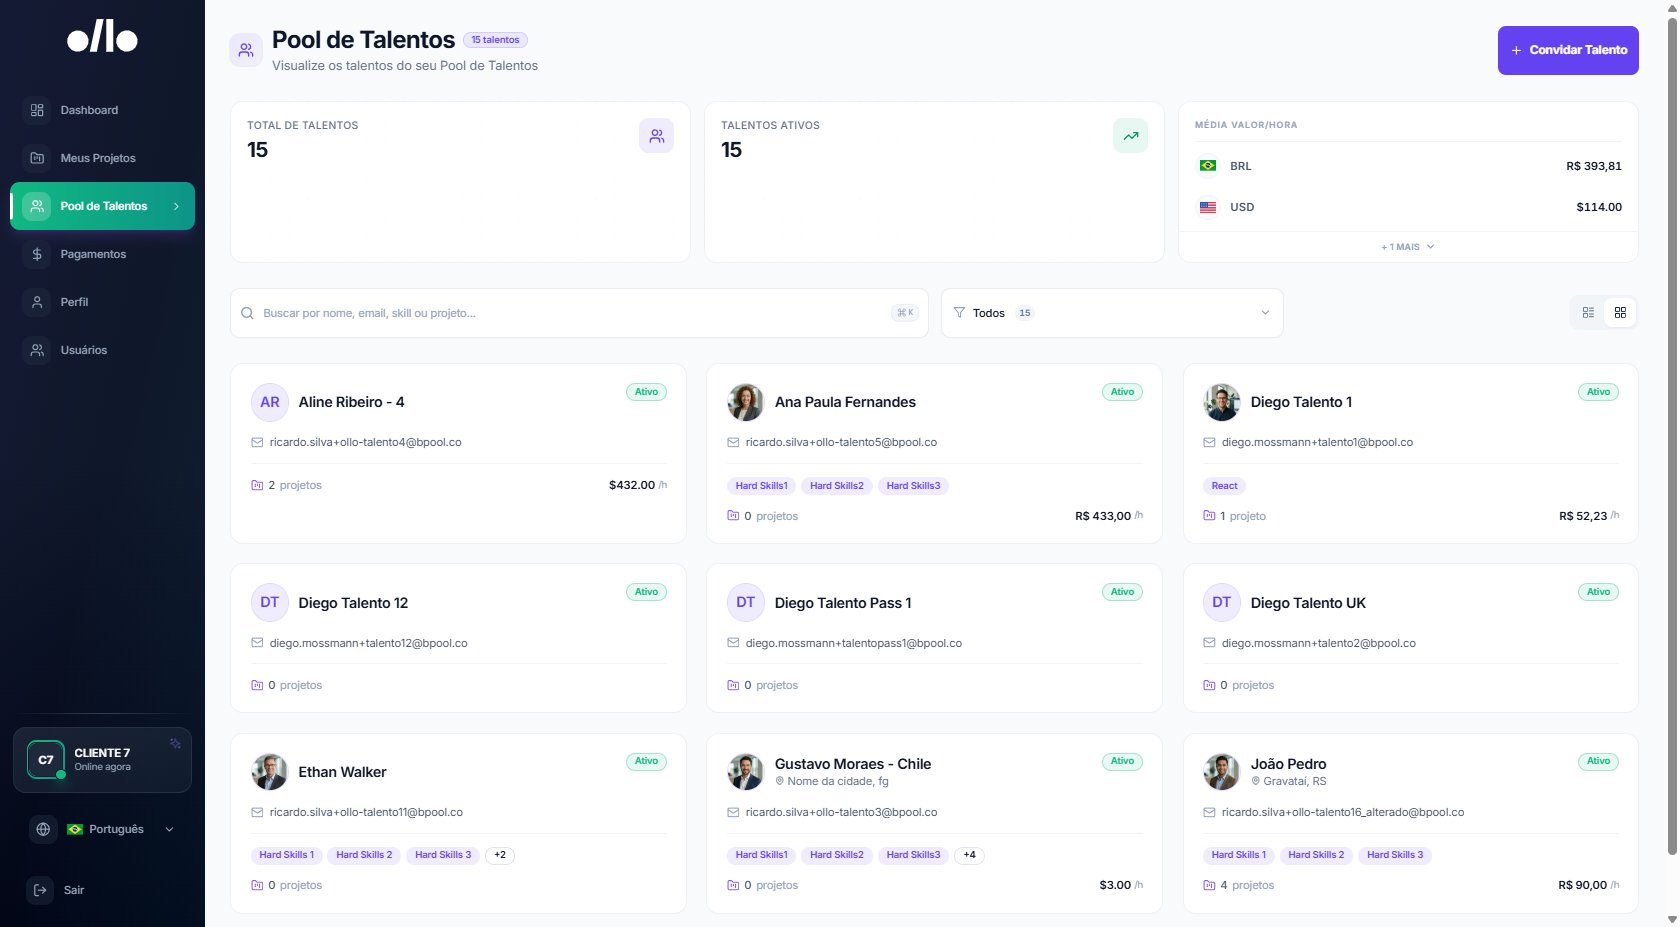Open the Dashboard menu item
Viewport: 1680px width, 927px height.
coord(102,110)
